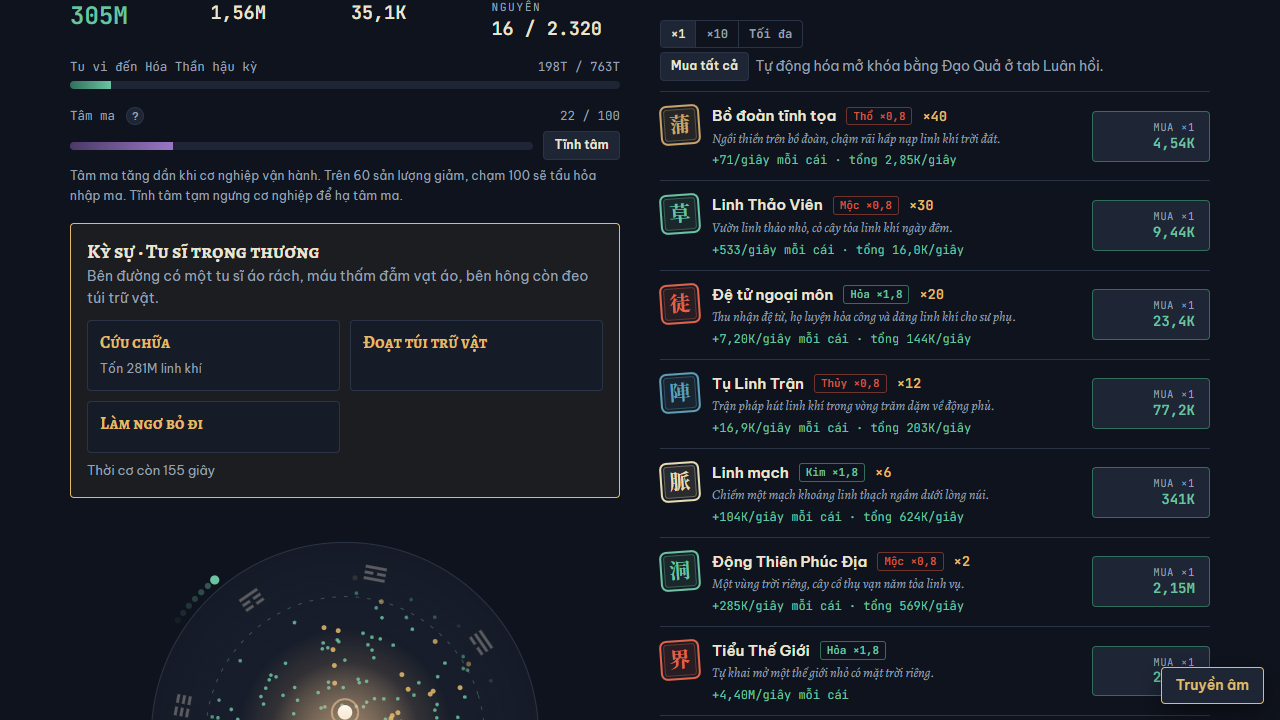Screen dimensions: 1280x720
Task: Buy Bồ đoàn tĩnh tọa for 4,54K
Action: pyautogui.click(x=1151, y=136)
